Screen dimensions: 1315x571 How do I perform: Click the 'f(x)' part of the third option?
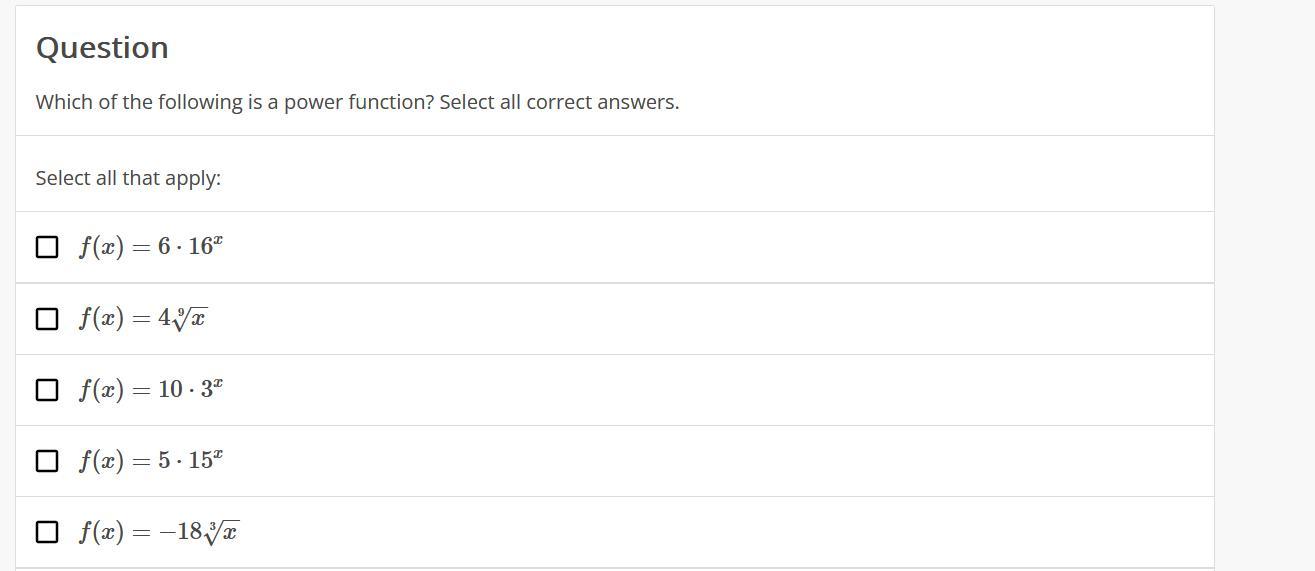pos(101,389)
